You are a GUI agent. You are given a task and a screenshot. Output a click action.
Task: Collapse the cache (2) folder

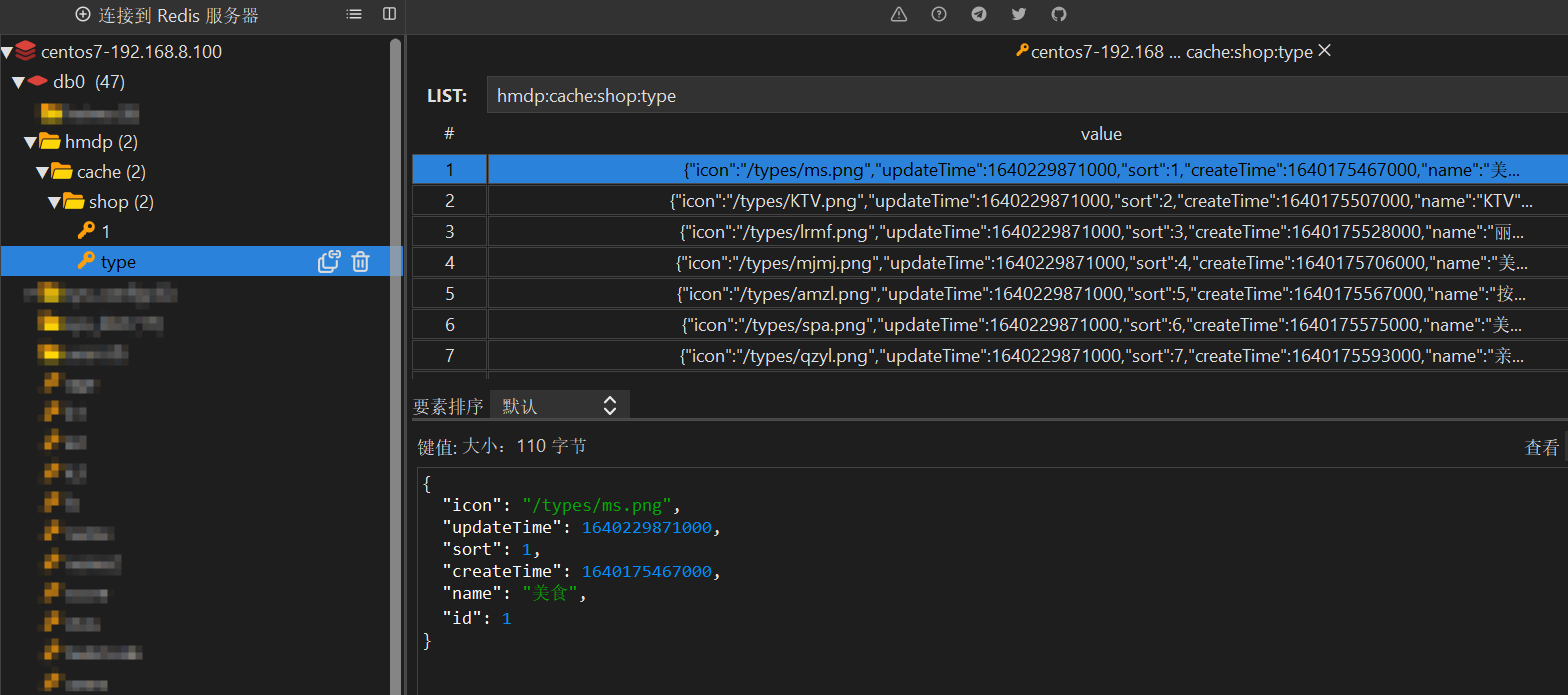coord(42,172)
